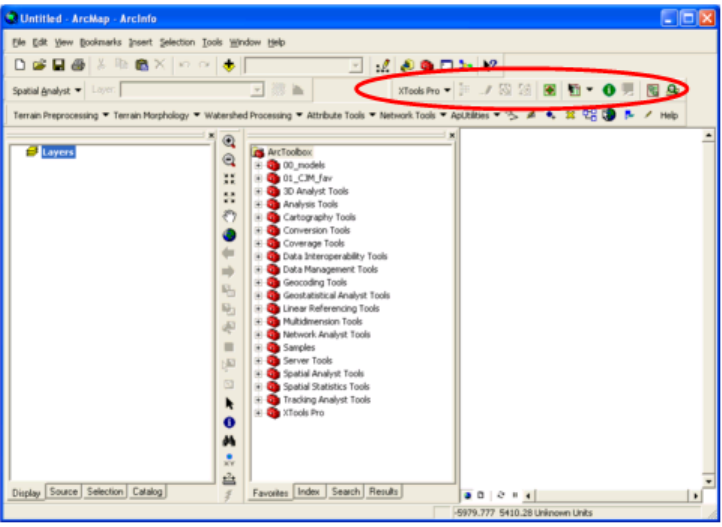Click the Add Data plus icon
Viewport: 722px width, 527px height.
(x=229, y=65)
